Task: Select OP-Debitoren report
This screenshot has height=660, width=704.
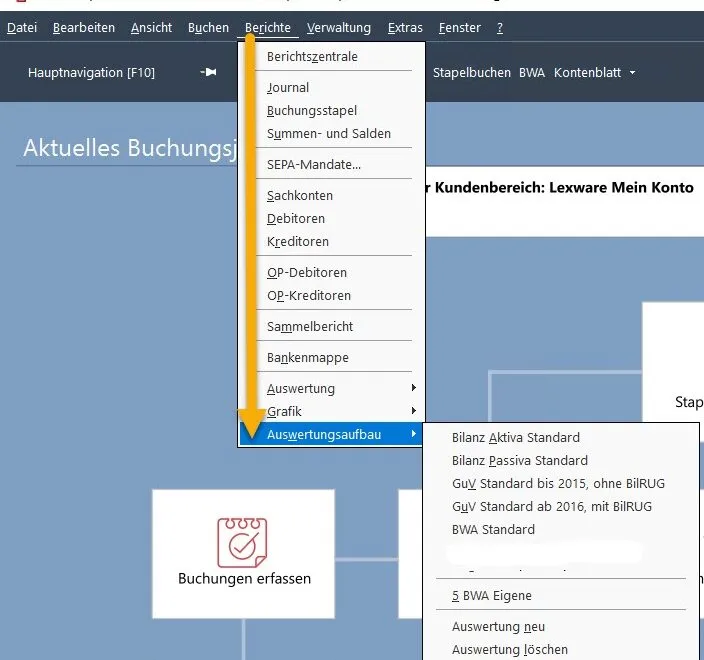Action: 308,273
